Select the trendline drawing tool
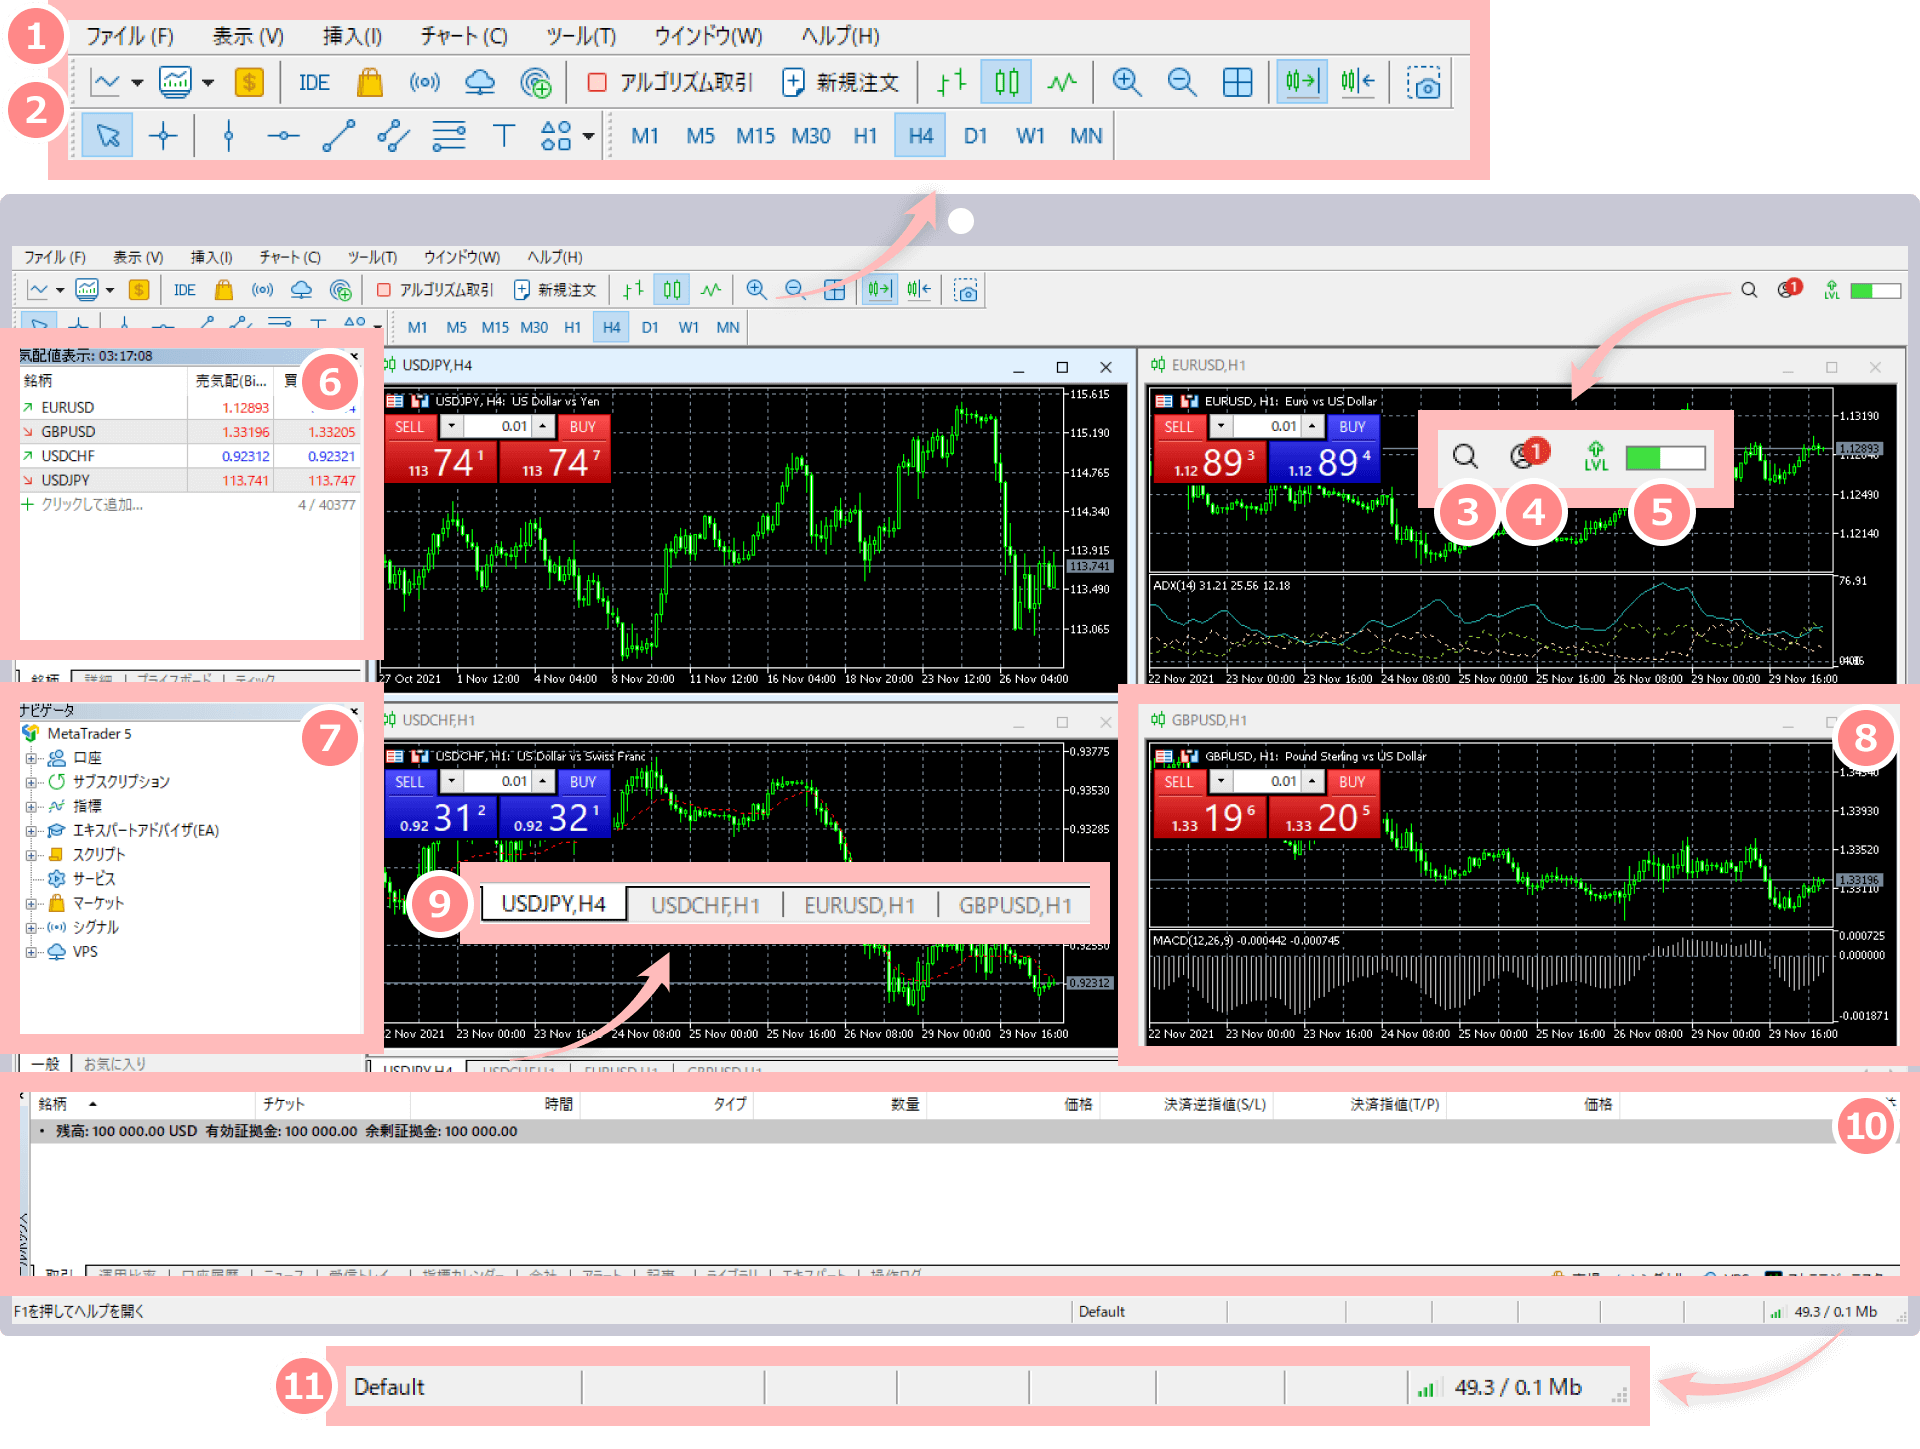Image resolution: width=1920 pixels, height=1449 pixels. (x=338, y=136)
